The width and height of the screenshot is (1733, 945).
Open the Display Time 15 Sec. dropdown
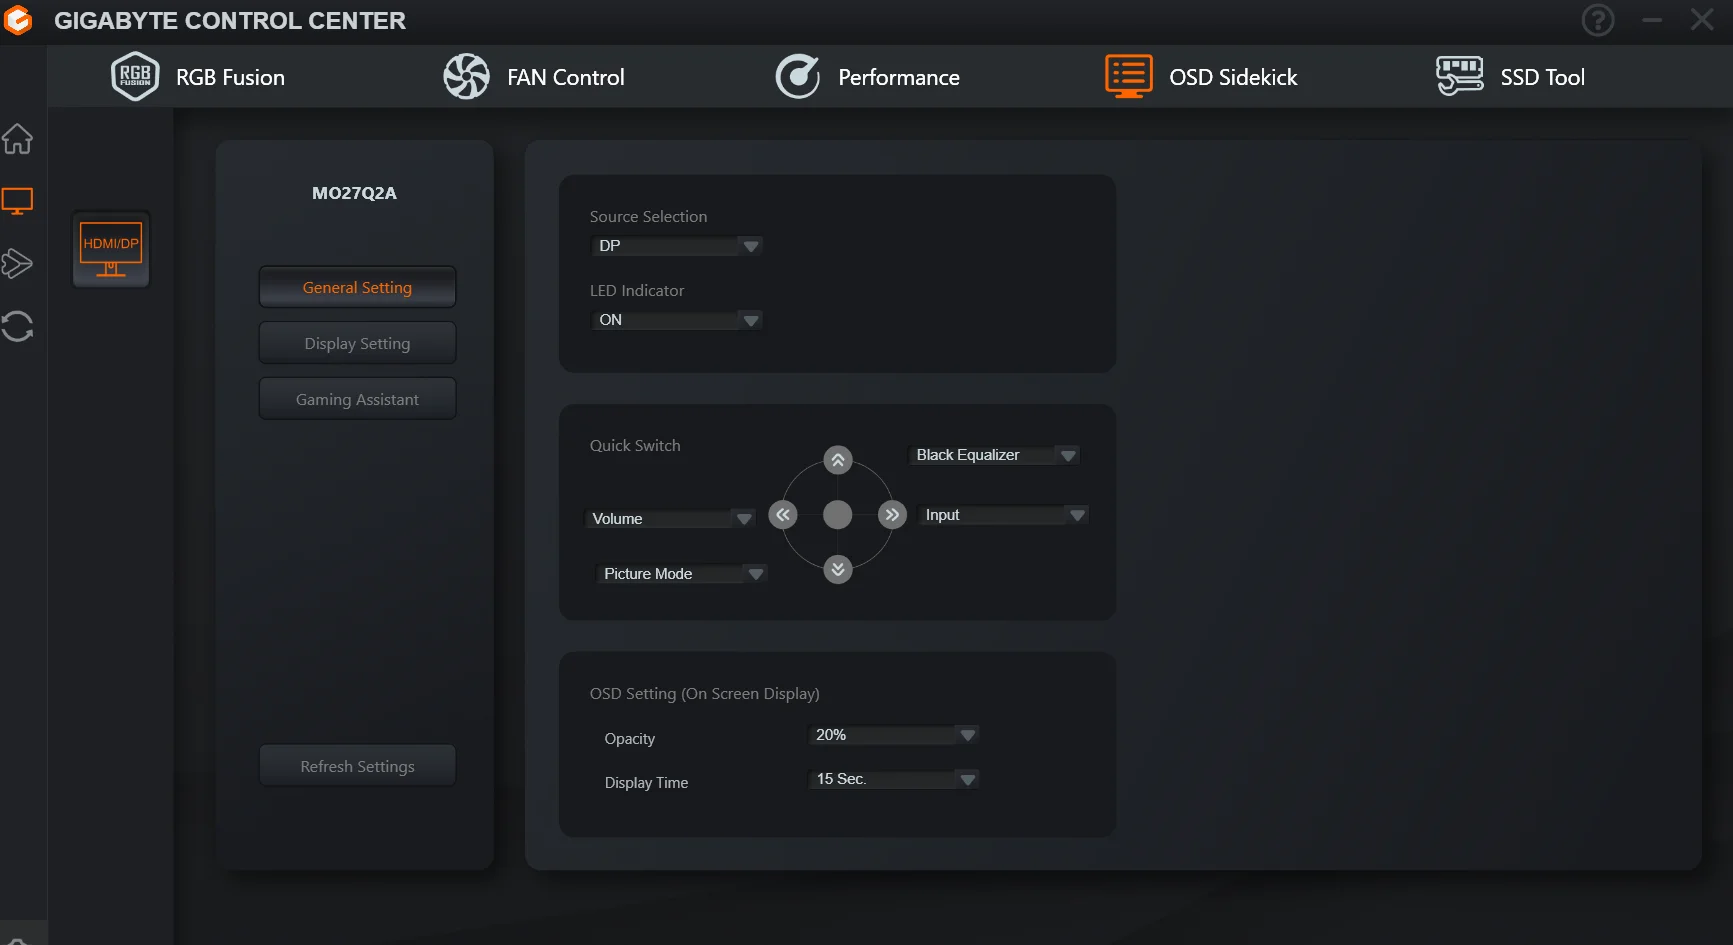click(x=893, y=779)
